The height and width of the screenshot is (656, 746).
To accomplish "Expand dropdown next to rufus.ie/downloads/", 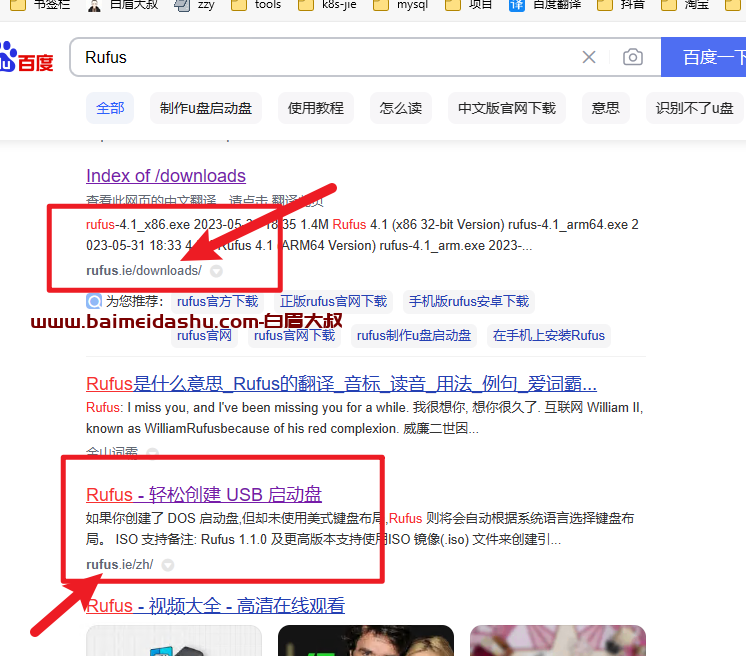I will point(216,271).
